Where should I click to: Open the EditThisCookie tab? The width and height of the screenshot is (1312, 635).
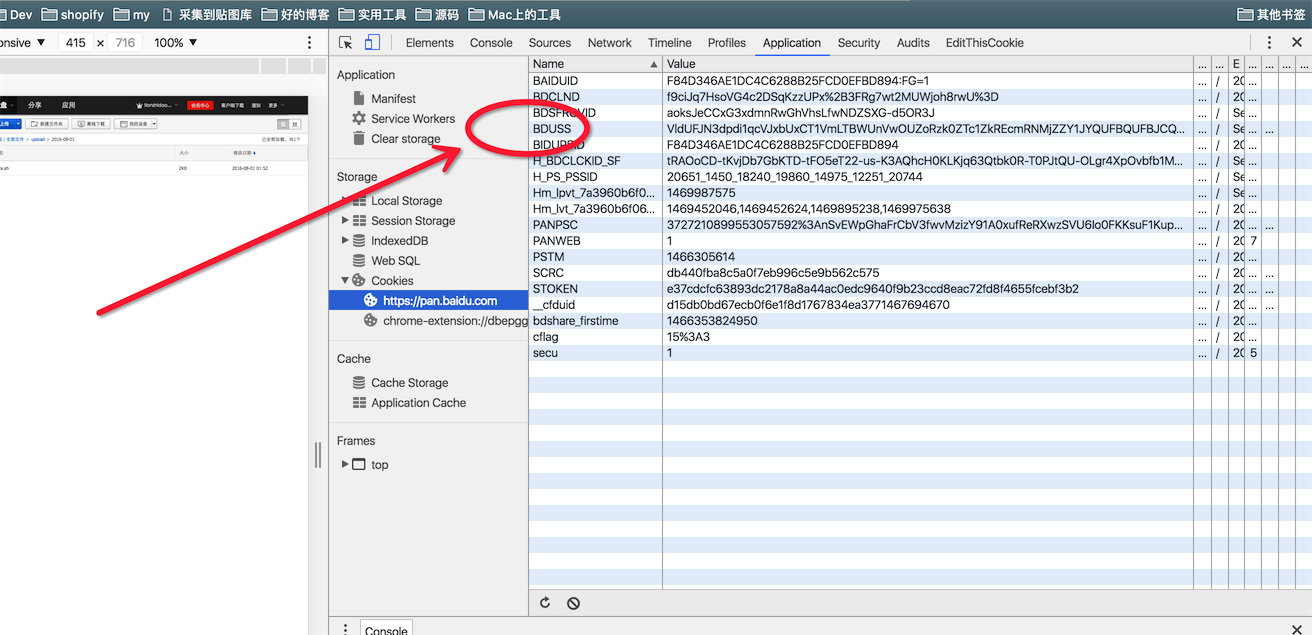pyautogui.click(x=985, y=43)
